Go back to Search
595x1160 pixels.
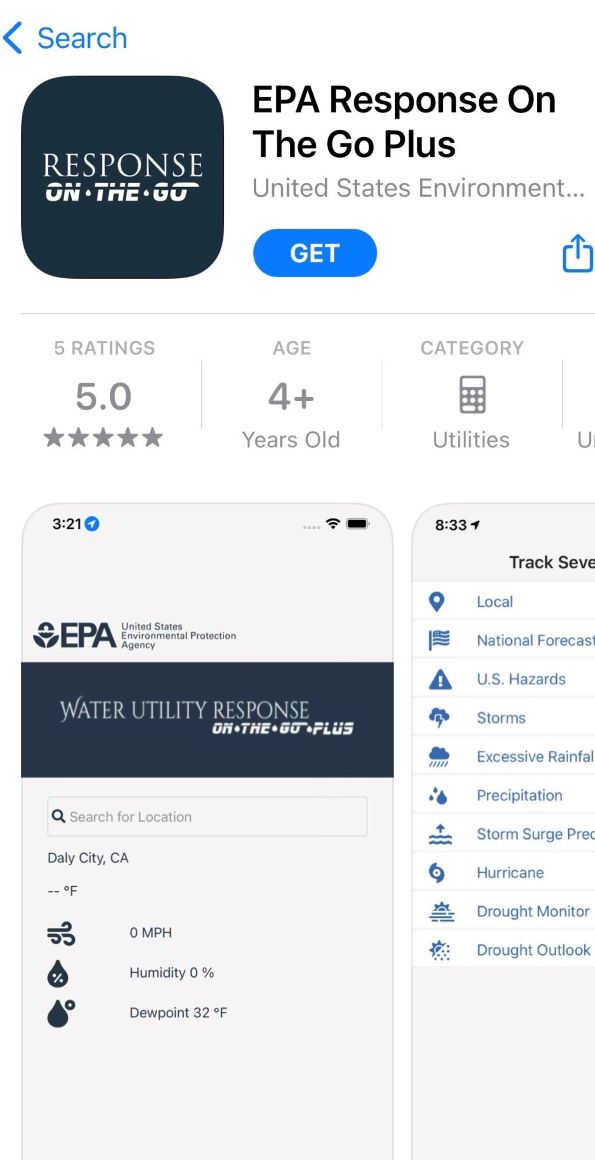point(65,38)
